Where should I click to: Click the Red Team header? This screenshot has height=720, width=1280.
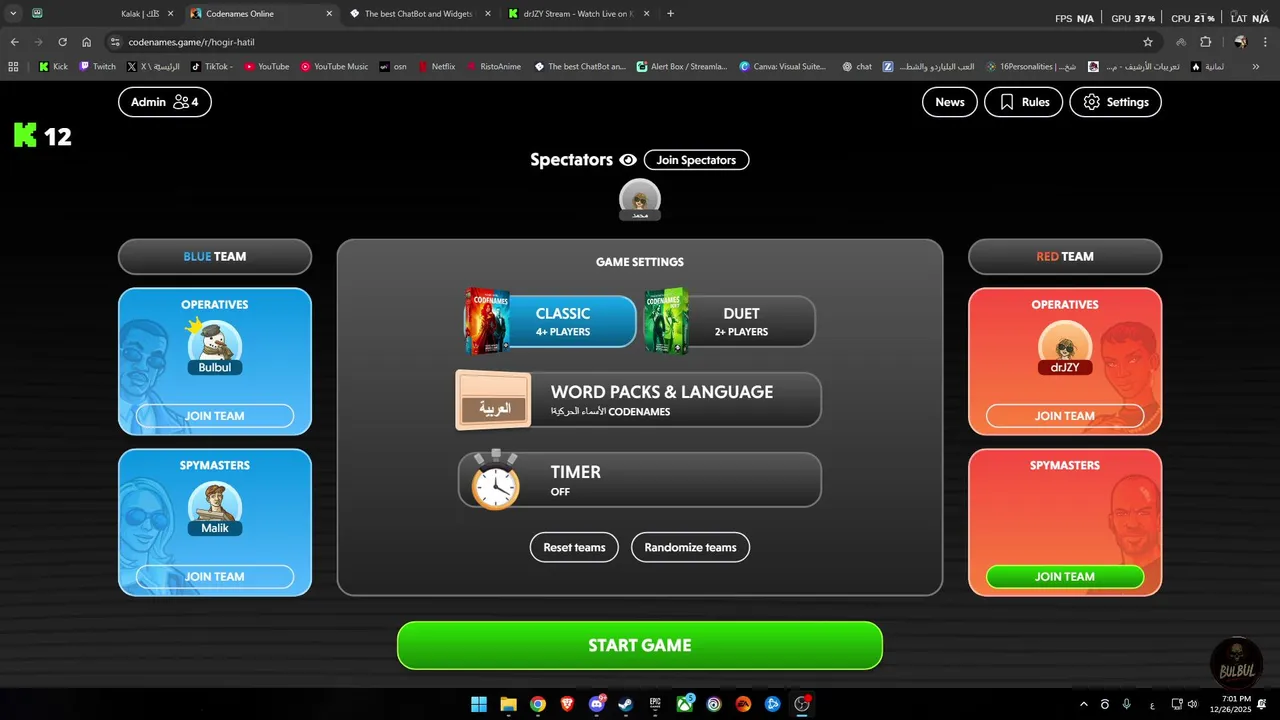tap(1065, 257)
